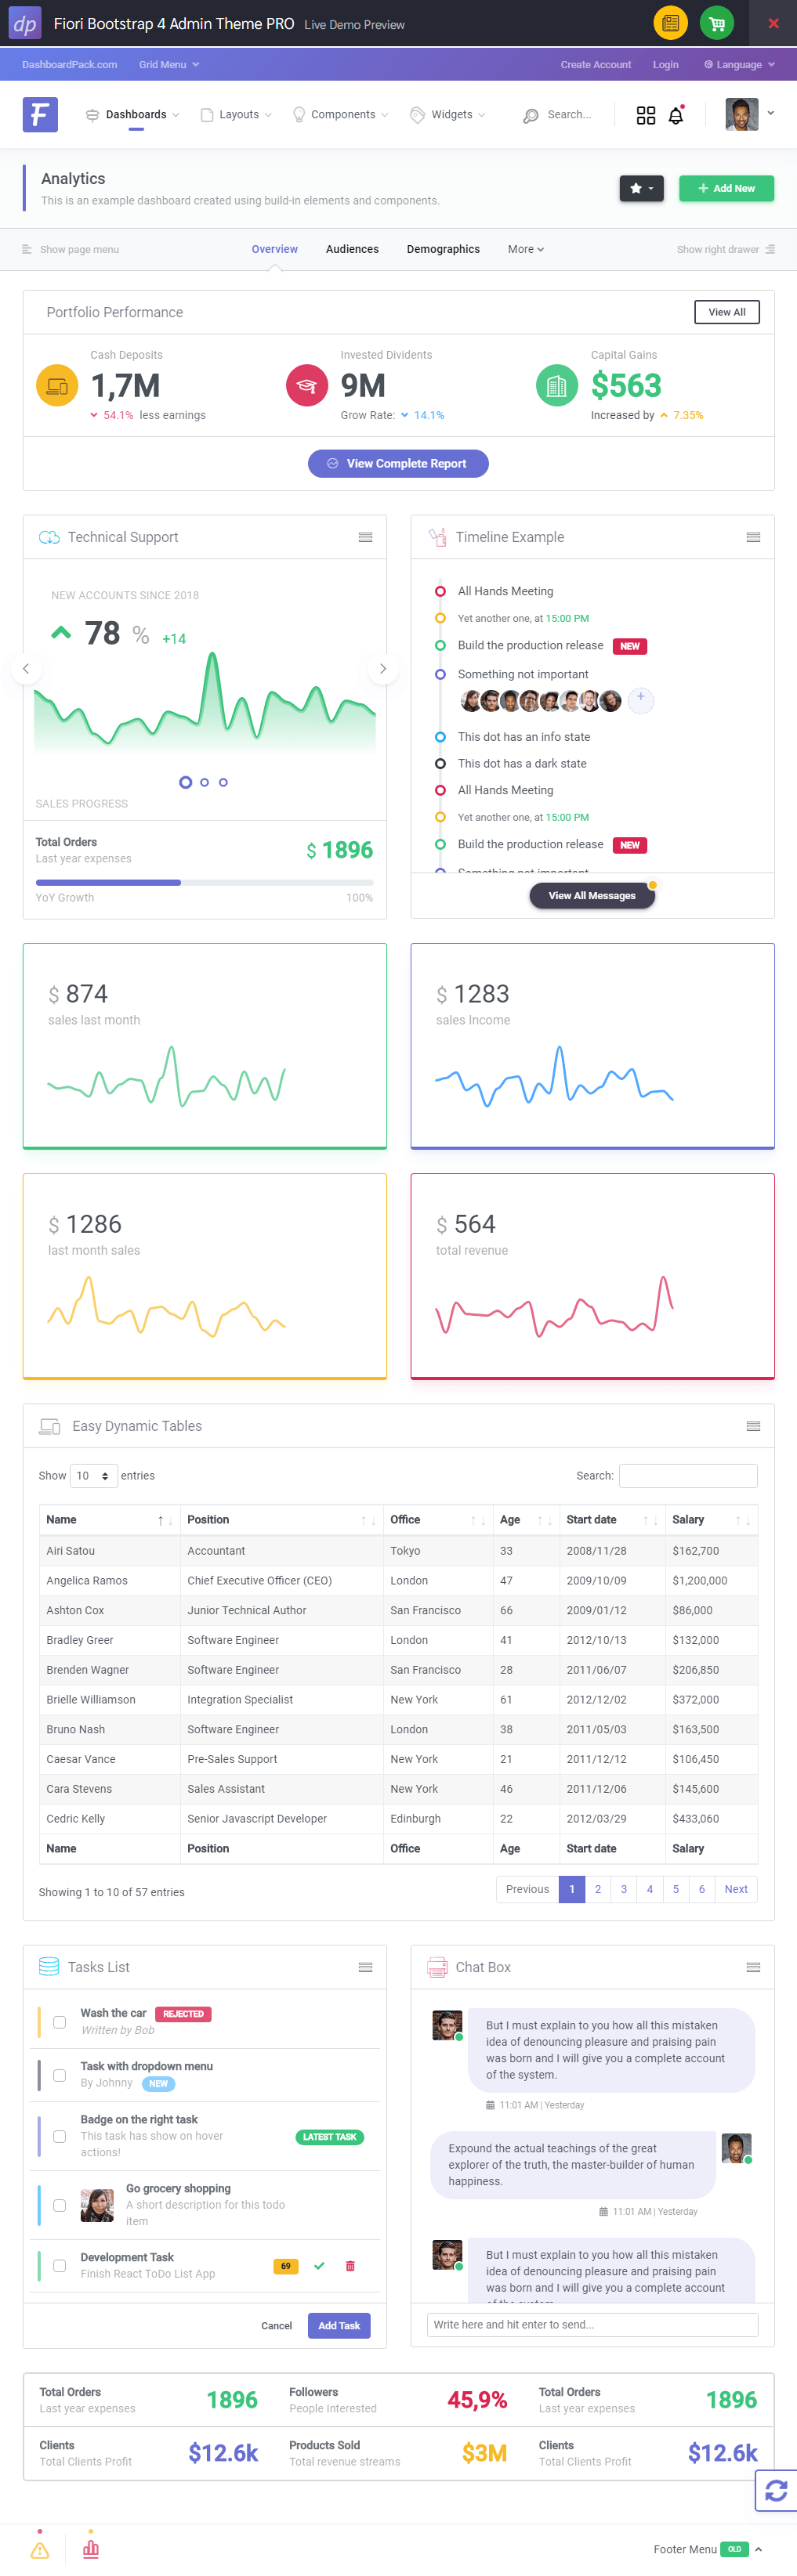Click Cash Deposits yellow laptop icon
This screenshot has width=797, height=2576.
click(x=57, y=385)
